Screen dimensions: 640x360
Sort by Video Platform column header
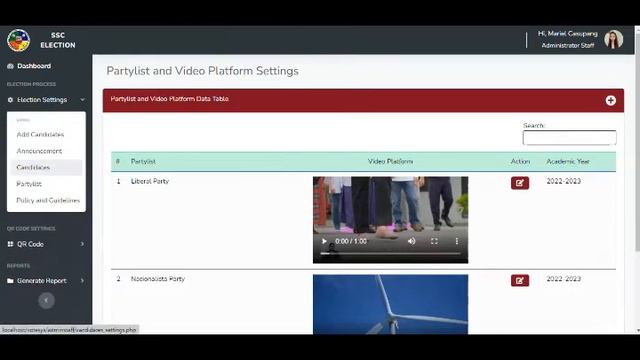point(390,162)
